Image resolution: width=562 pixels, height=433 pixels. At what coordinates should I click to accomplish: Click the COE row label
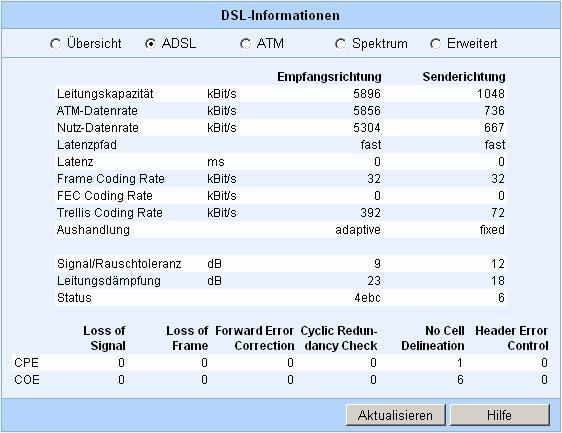tap(27, 380)
